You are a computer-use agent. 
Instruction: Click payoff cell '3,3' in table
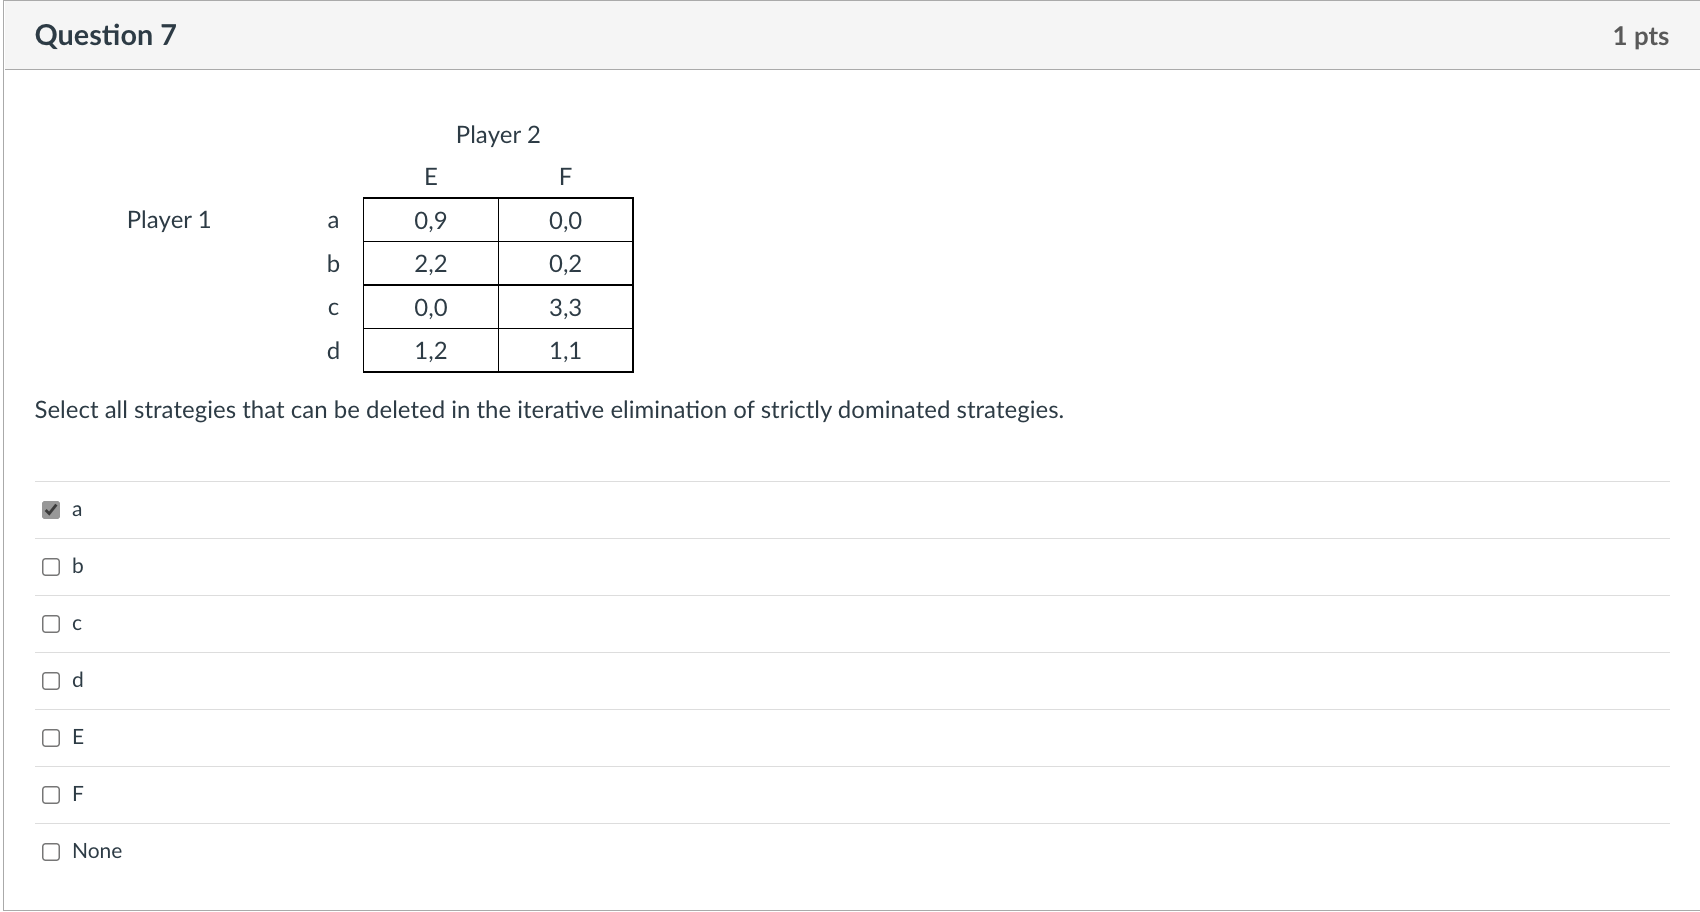point(565,307)
